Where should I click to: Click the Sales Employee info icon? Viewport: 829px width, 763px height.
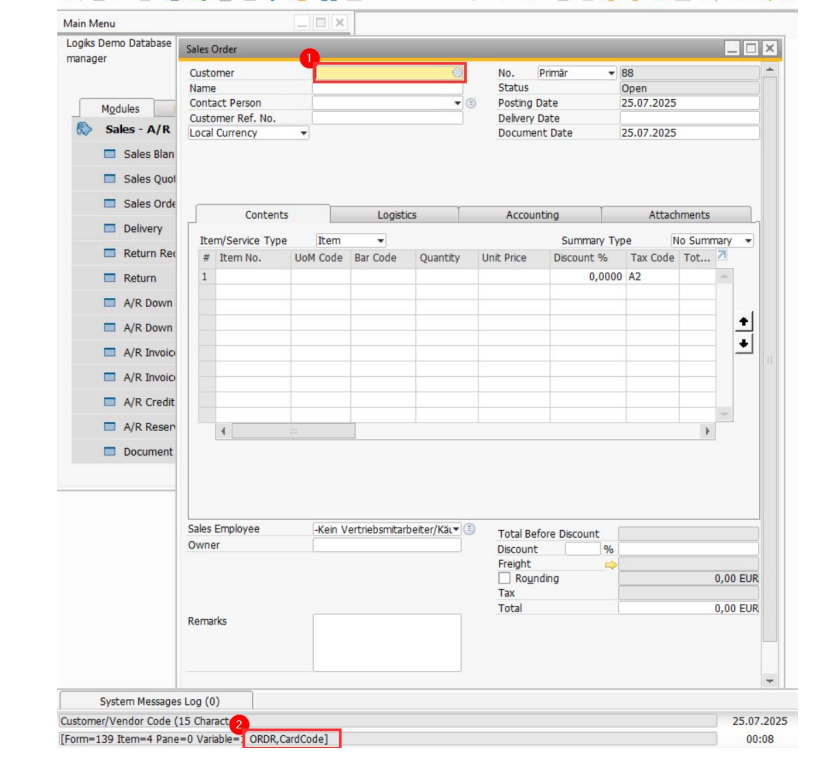coord(470,529)
